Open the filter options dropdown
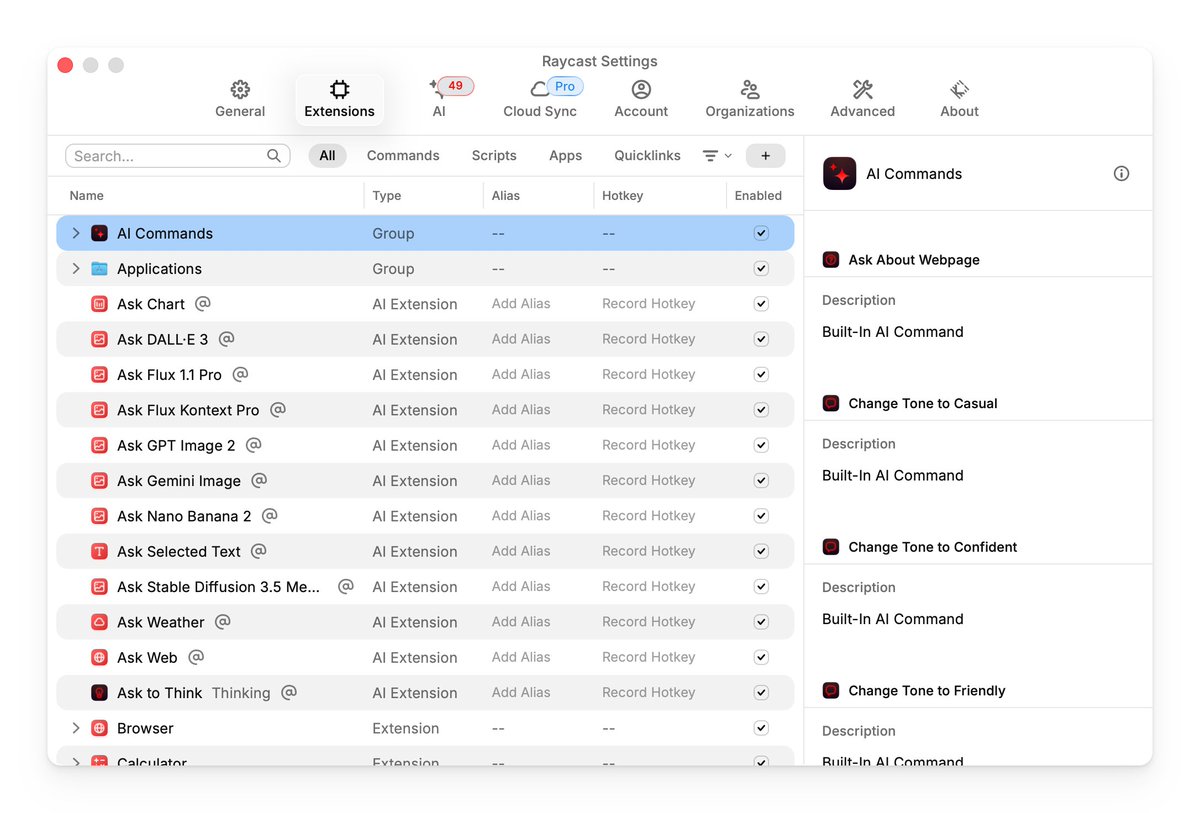This screenshot has width=1200, height=813. click(717, 156)
